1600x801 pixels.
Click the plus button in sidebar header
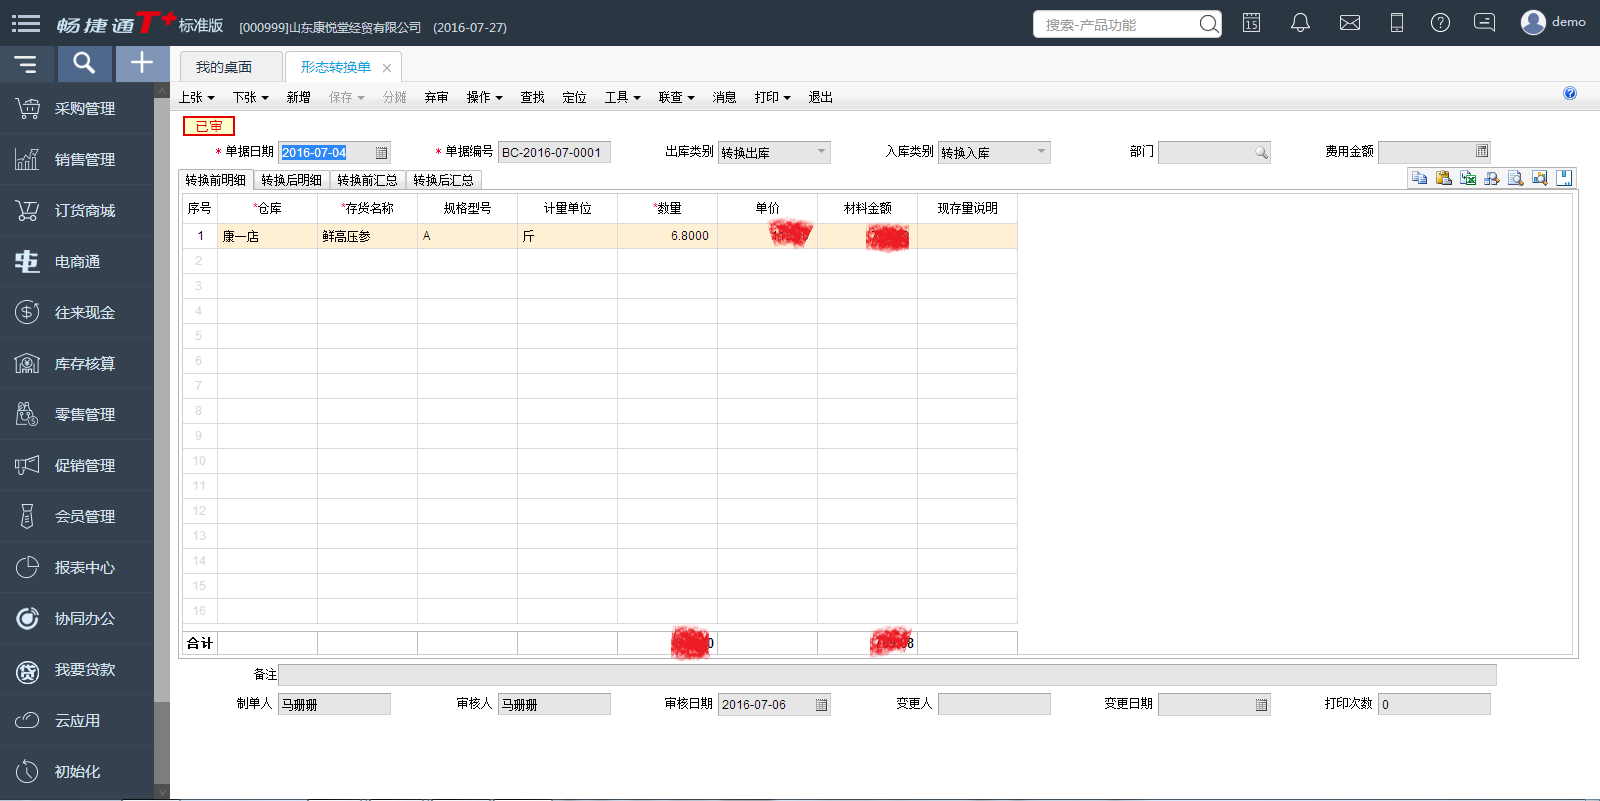tap(142, 64)
